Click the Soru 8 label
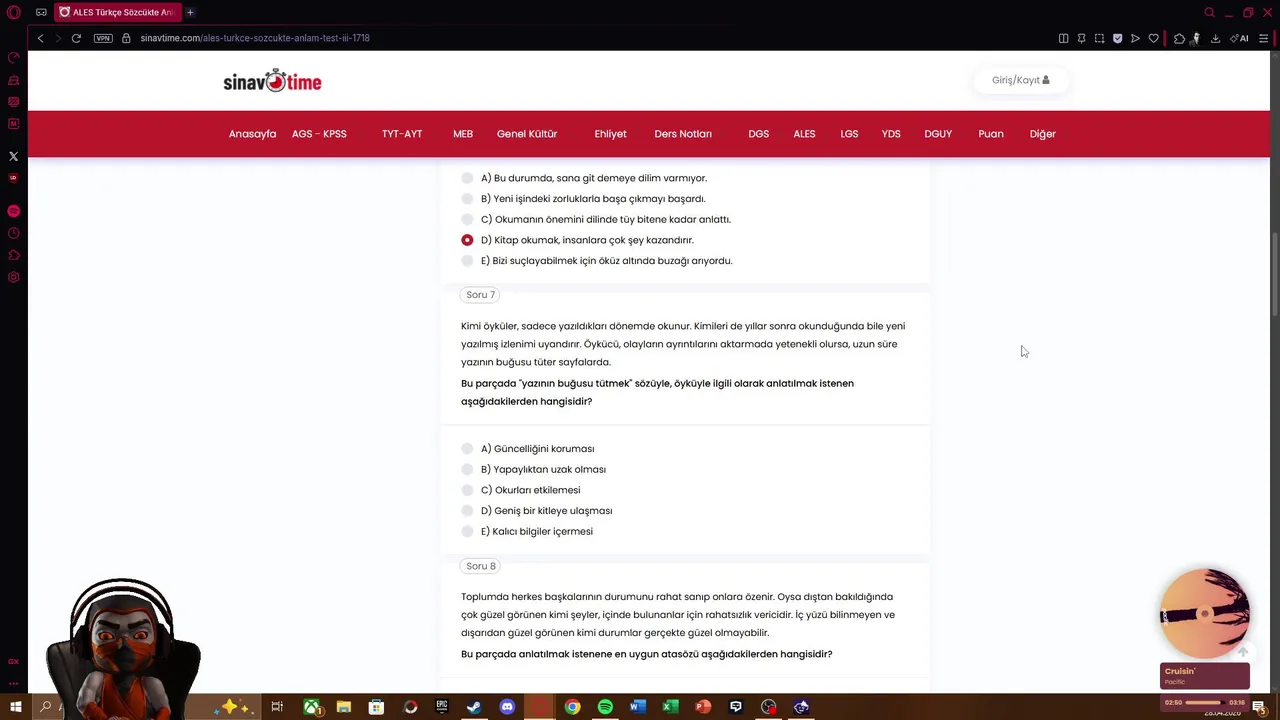 point(480,566)
